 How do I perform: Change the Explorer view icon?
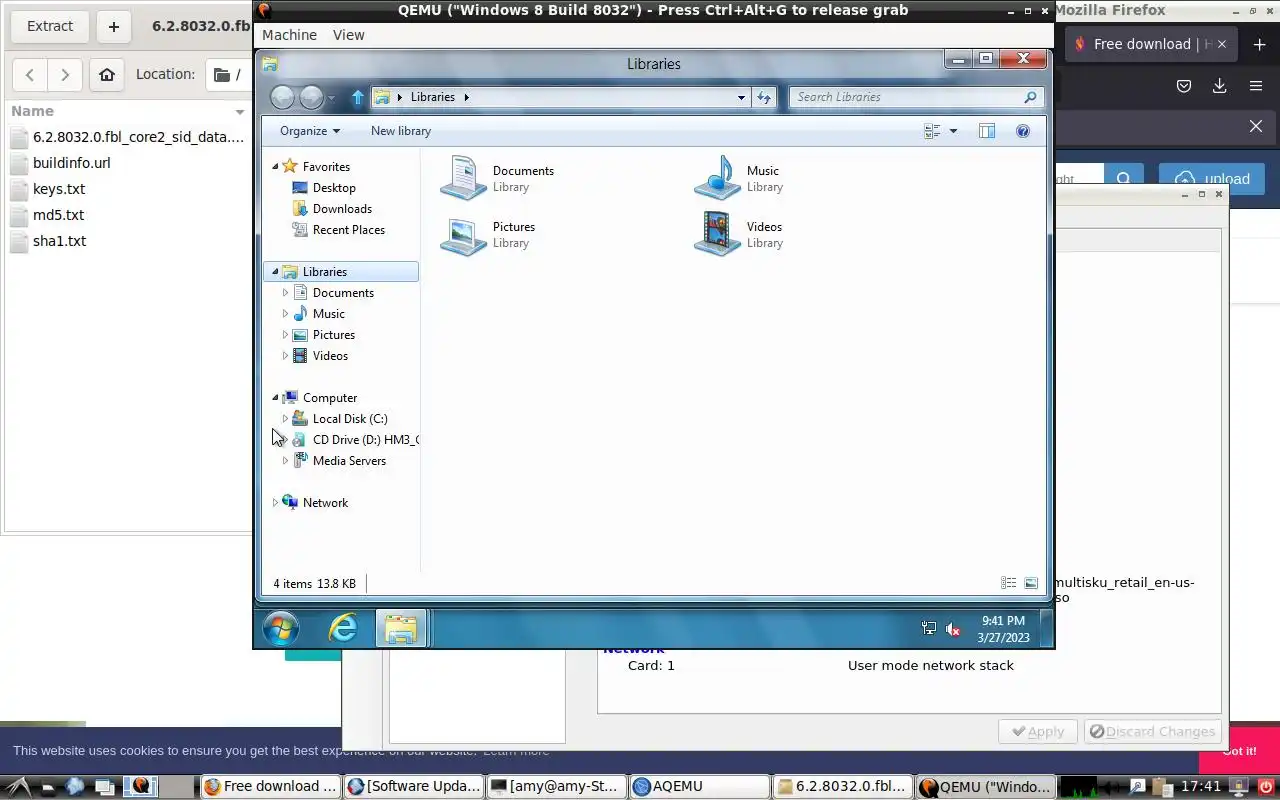pos(932,131)
